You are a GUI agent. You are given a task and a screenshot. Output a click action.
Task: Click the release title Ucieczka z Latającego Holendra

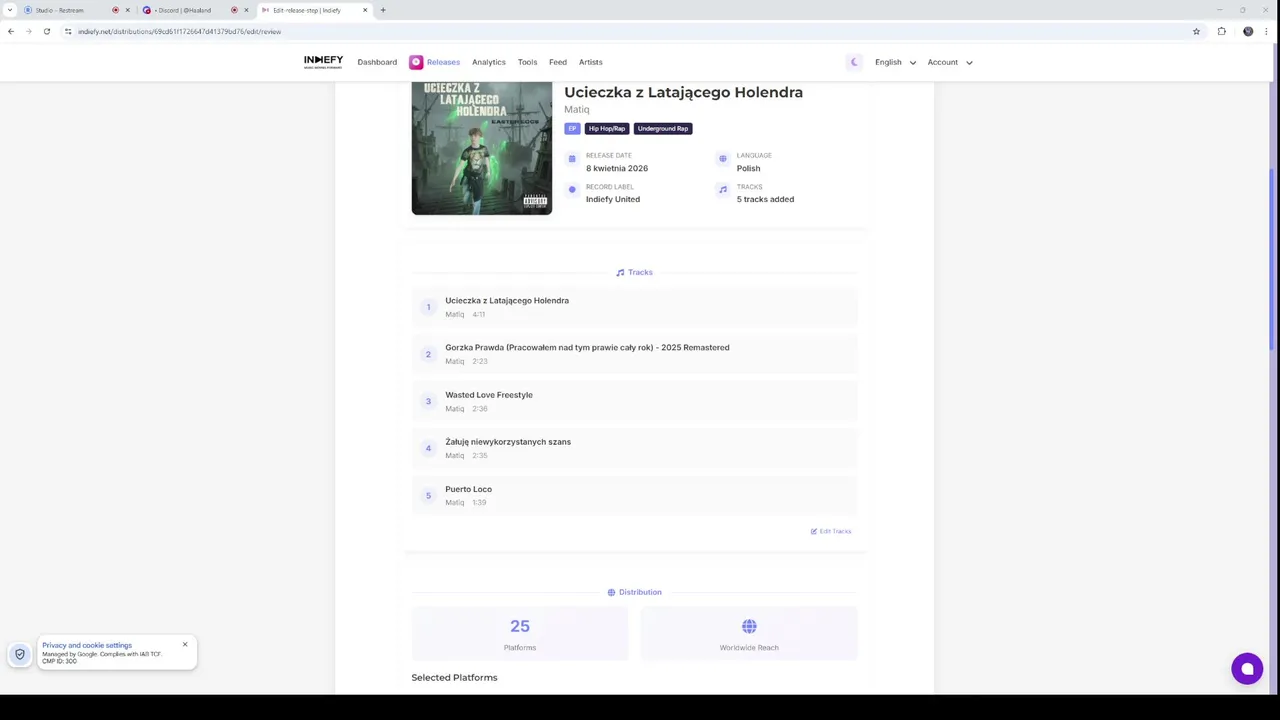[683, 92]
